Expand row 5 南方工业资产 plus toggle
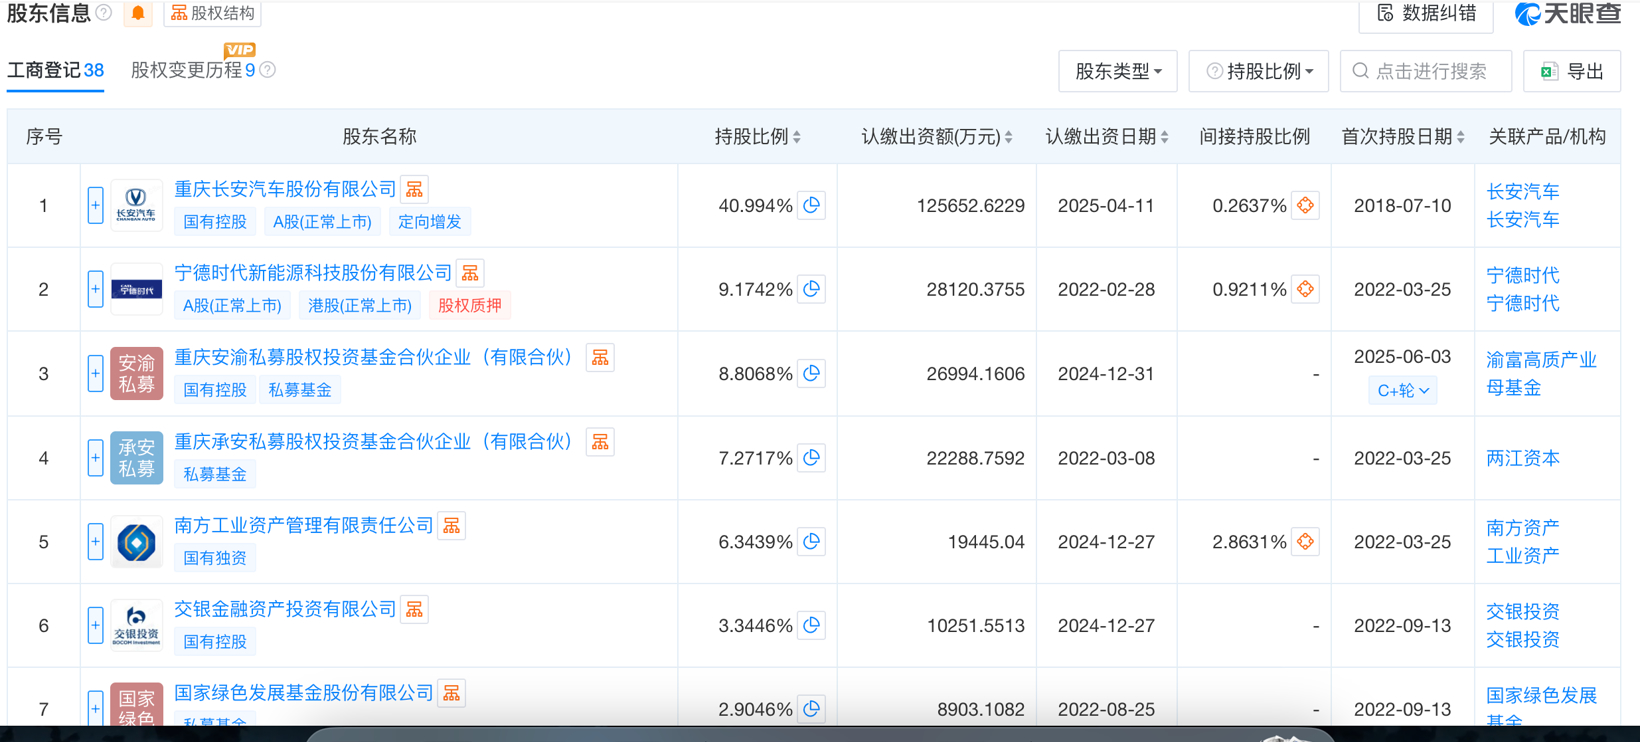 pyautogui.click(x=95, y=541)
